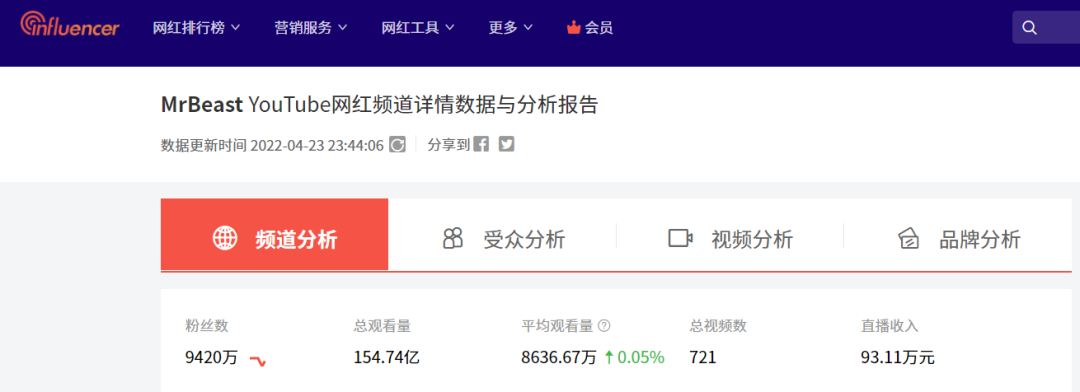Click the search magnifier icon
The height and width of the screenshot is (392, 1080).
[1029, 28]
